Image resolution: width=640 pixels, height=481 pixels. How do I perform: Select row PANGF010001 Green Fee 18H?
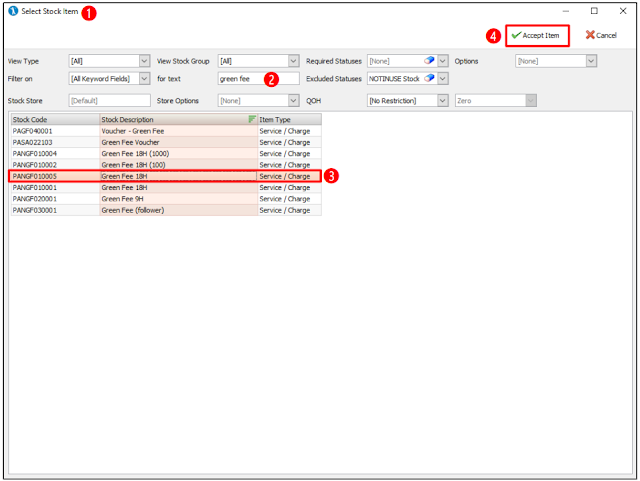[x=166, y=188]
